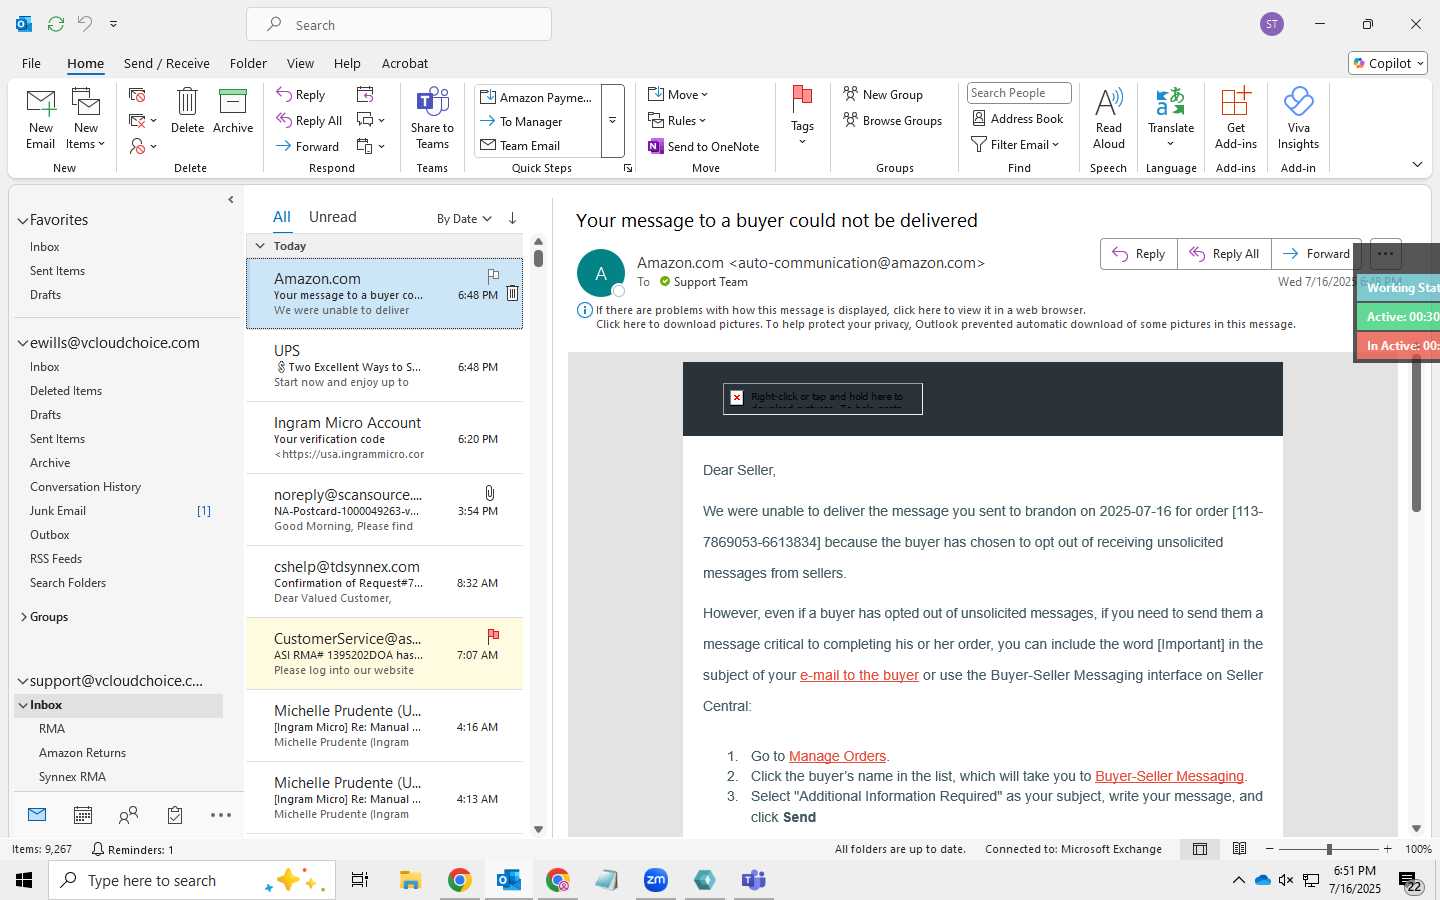Collapse the ribbon with chevron
This screenshot has height=900, width=1440.
[1417, 165]
